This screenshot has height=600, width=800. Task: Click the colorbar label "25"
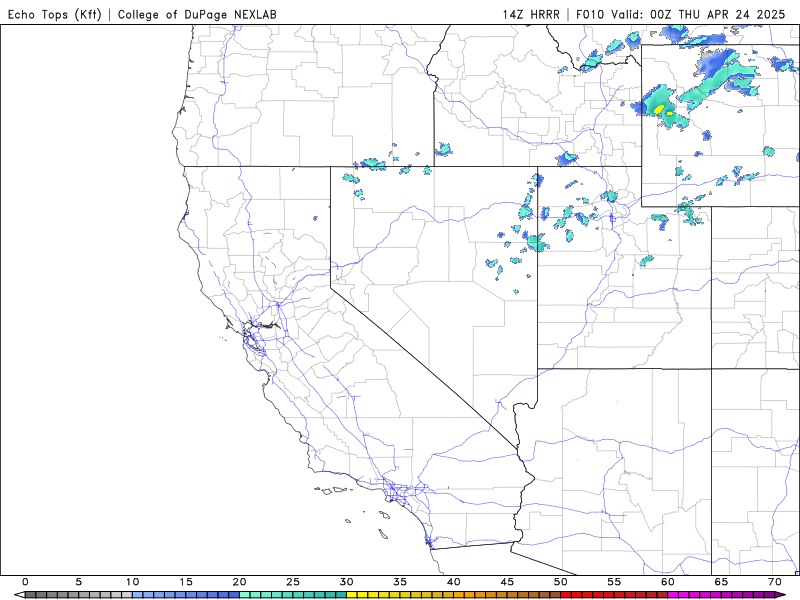[x=293, y=582]
